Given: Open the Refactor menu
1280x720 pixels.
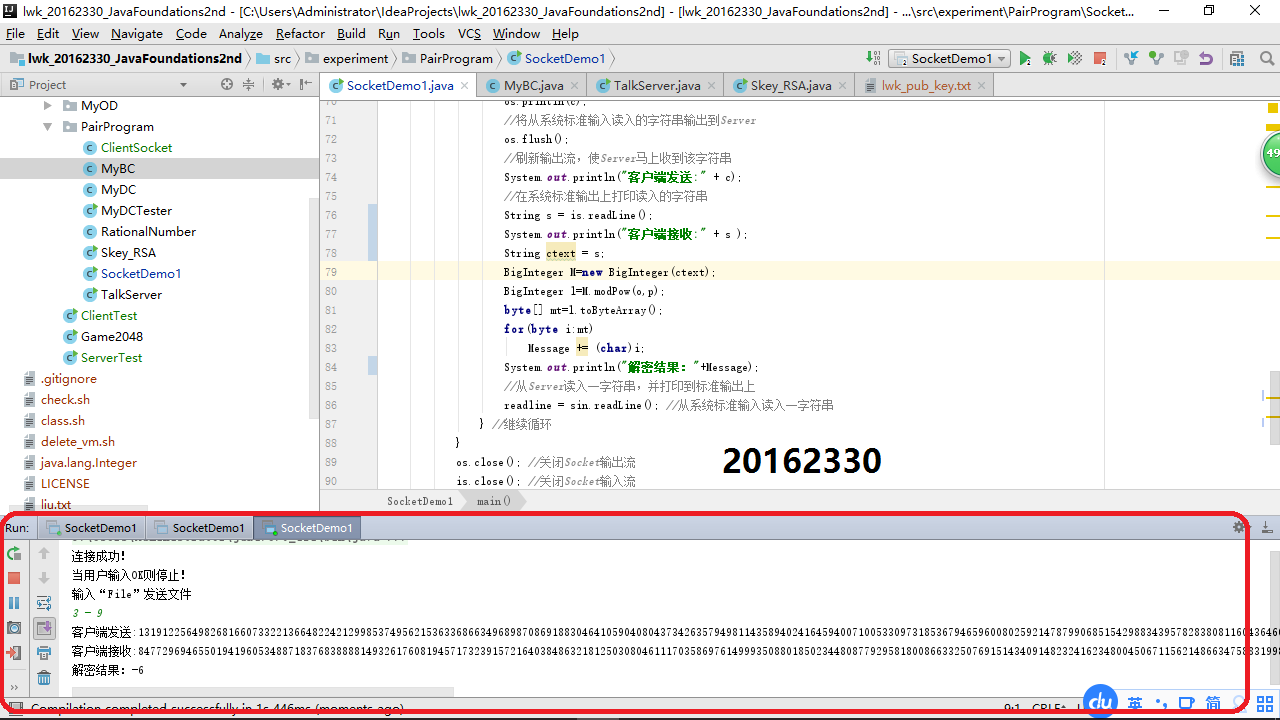Looking at the screenshot, I should (x=300, y=33).
